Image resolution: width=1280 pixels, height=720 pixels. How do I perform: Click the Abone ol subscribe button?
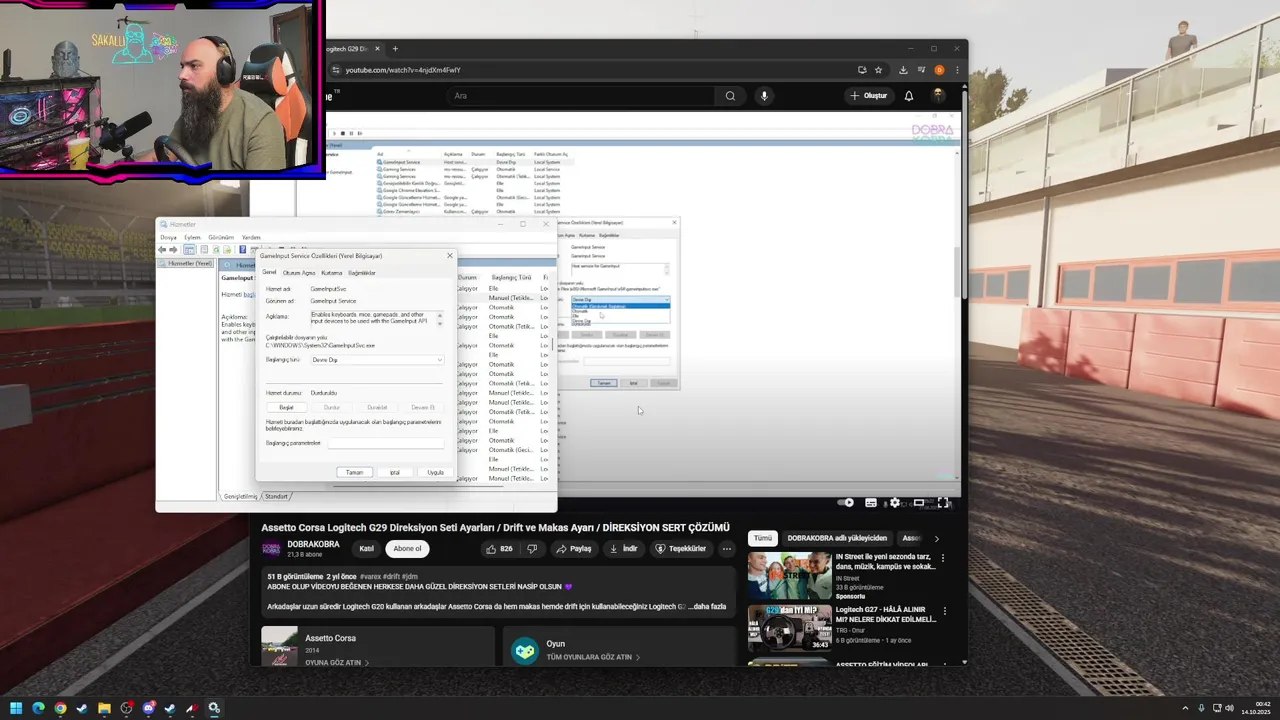point(407,549)
